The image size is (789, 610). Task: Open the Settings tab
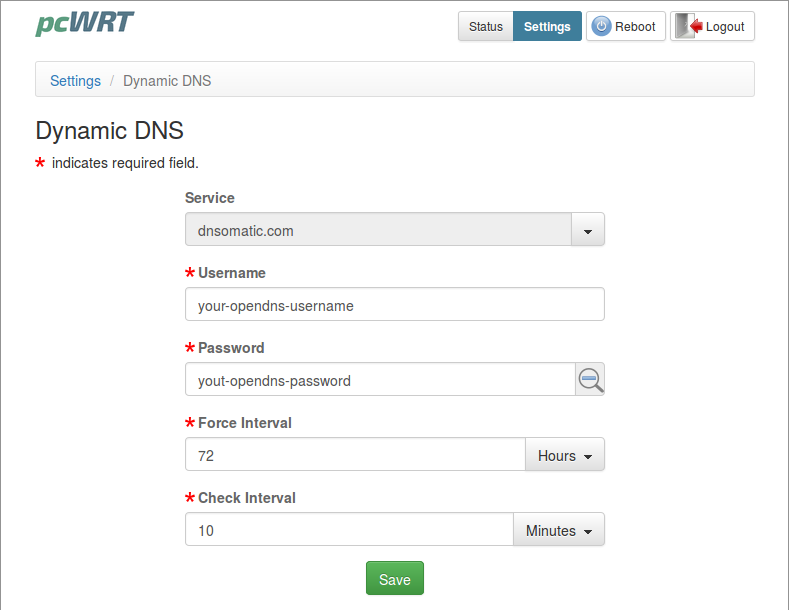(x=547, y=26)
